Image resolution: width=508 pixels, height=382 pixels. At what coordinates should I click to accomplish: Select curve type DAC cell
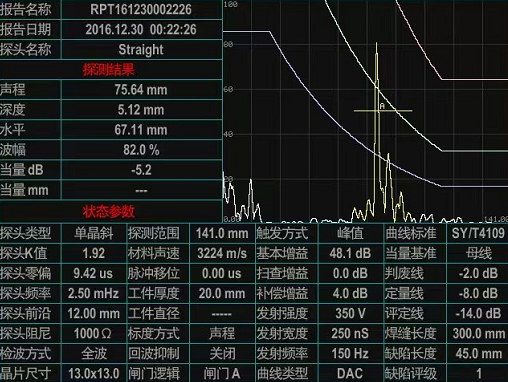350,374
